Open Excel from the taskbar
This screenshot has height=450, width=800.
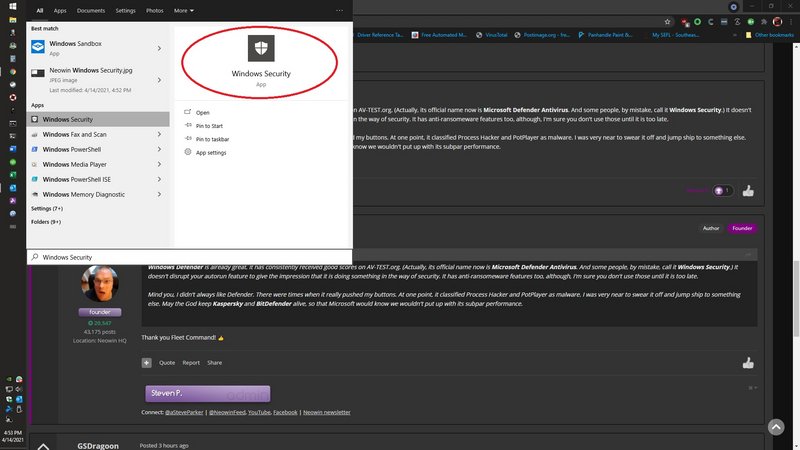point(13,175)
